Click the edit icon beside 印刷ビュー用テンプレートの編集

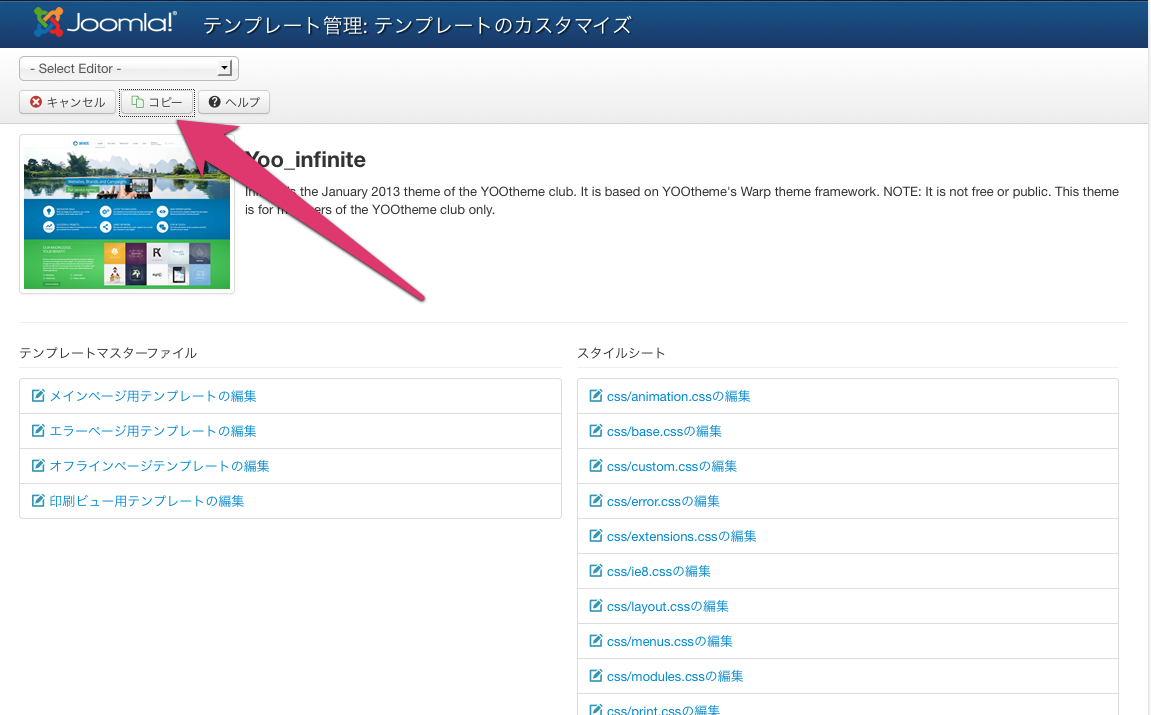coord(35,501)
